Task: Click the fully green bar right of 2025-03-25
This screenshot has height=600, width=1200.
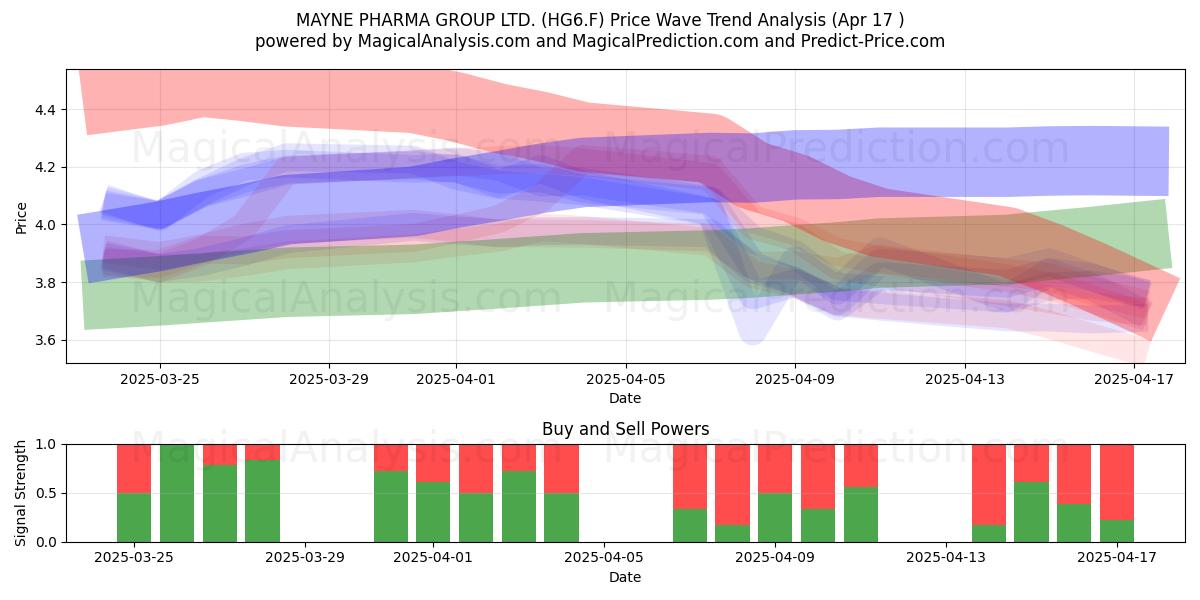Action: (177, 493)
